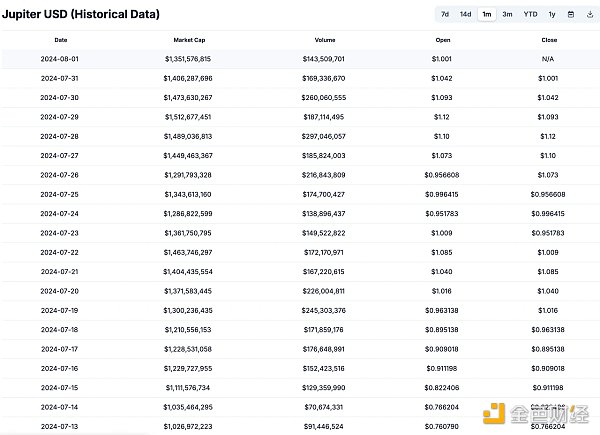The height and width of the screenshot is (435, 600).
Task: Click the Volume column header
Action: (x=324, y=40)
